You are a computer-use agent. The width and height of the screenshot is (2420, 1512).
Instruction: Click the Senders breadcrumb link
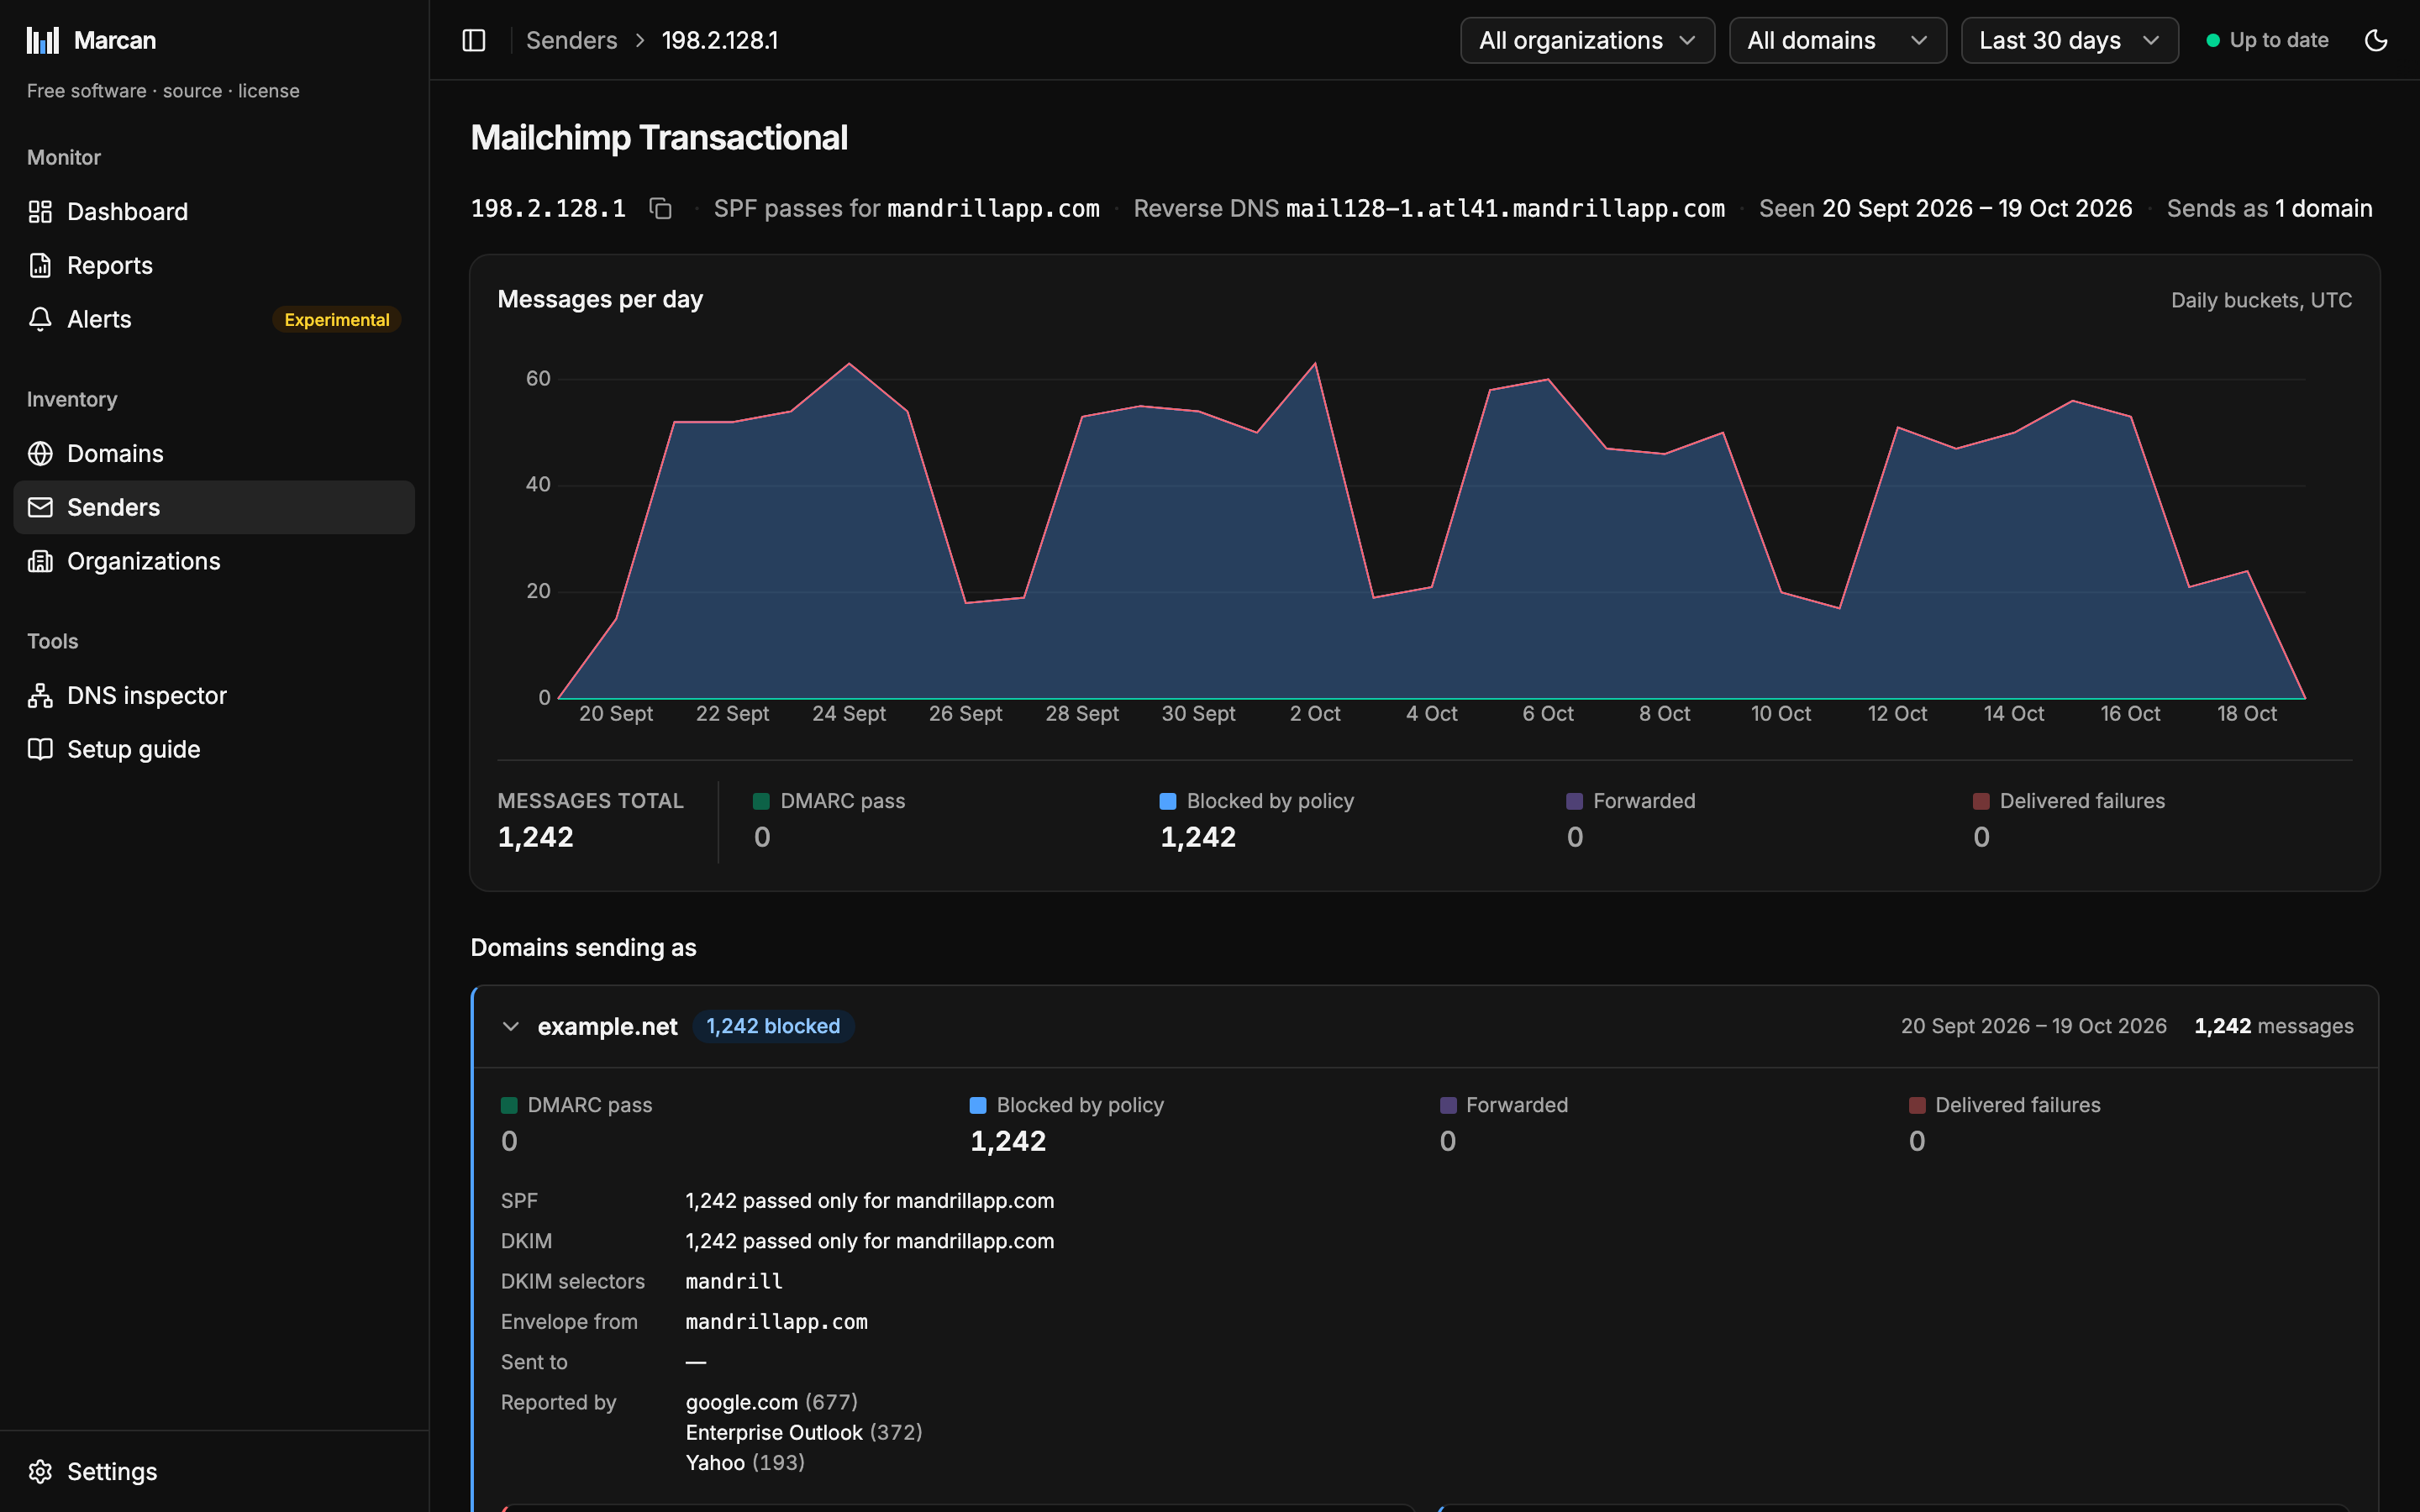coord(571,40)
